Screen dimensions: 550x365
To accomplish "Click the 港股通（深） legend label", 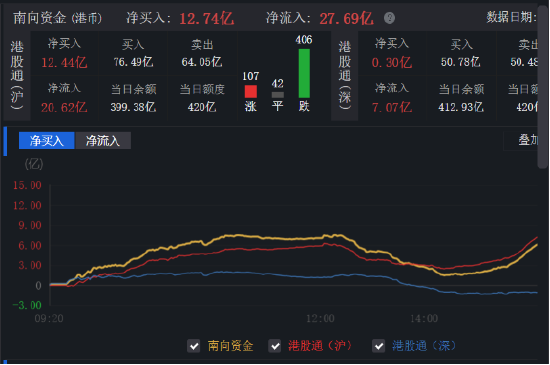I will tap(424, 346).
